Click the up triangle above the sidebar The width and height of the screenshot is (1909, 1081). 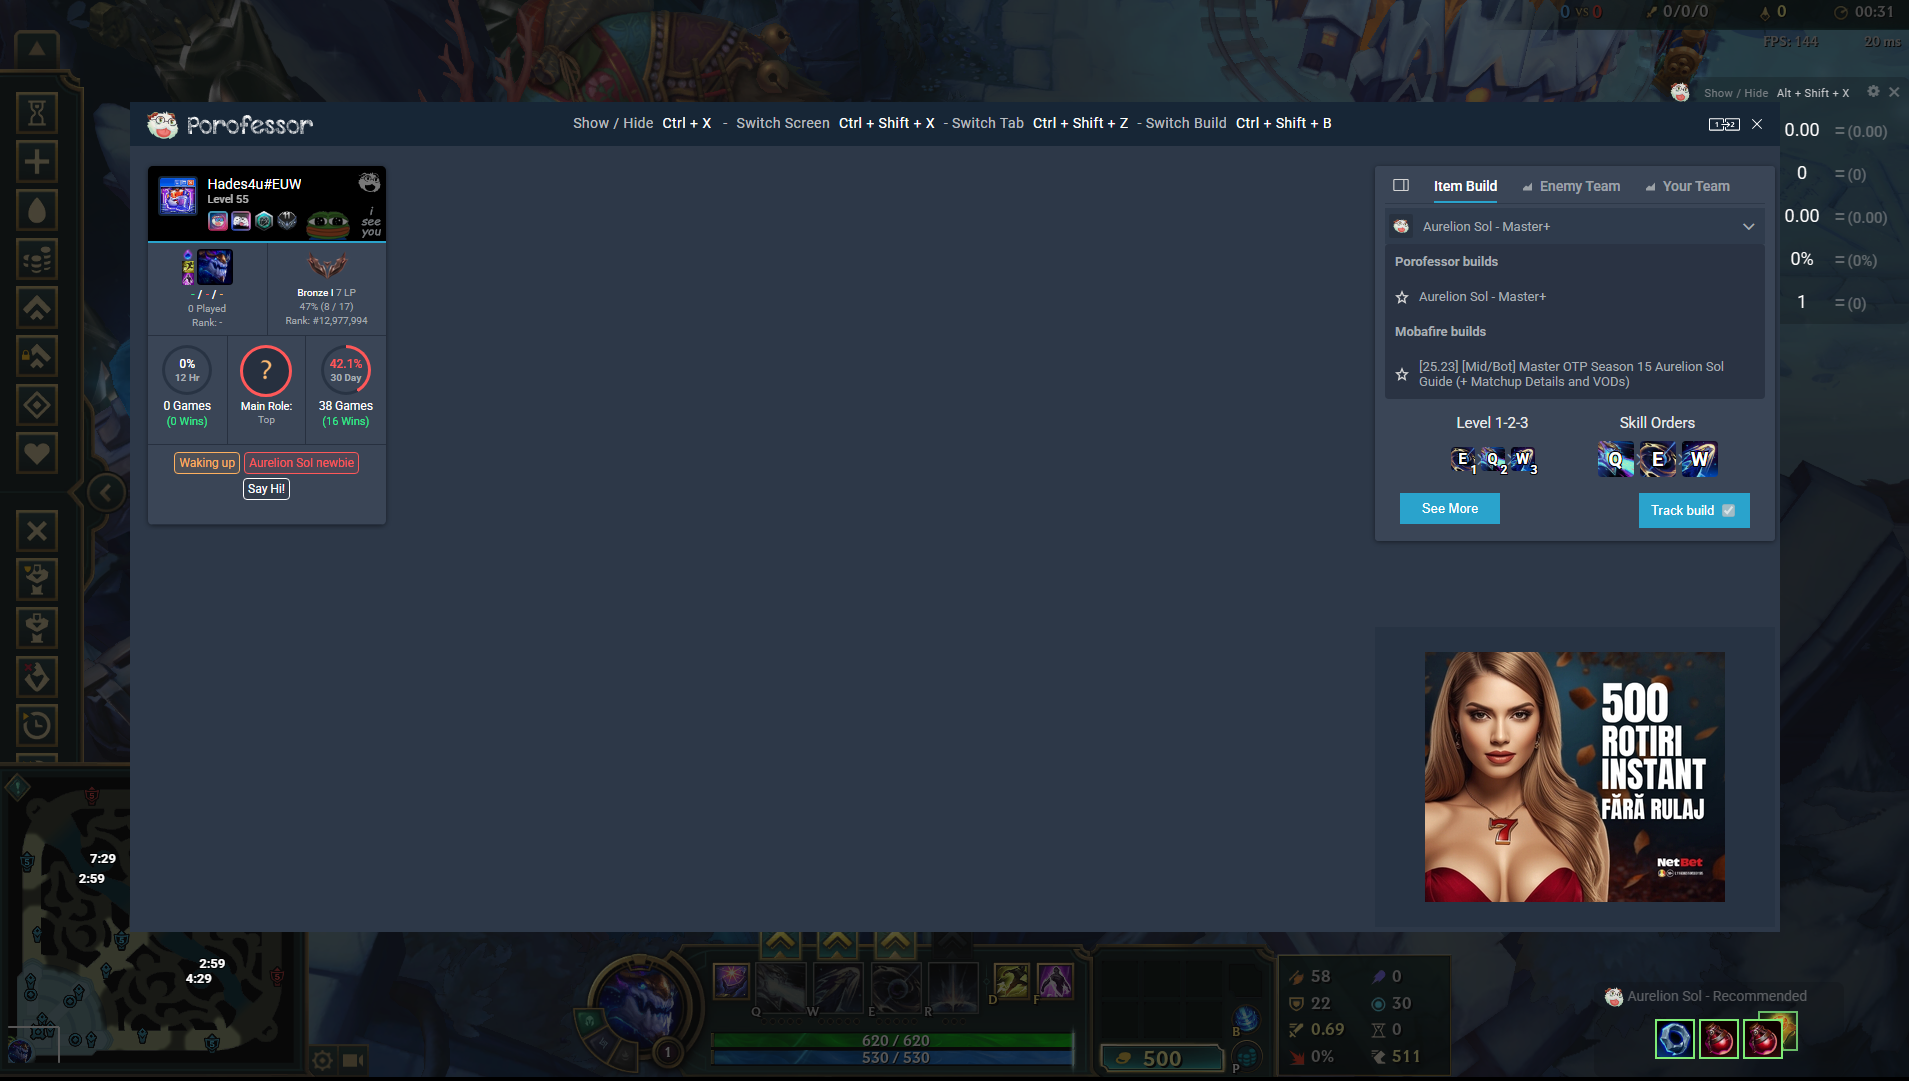36,48
